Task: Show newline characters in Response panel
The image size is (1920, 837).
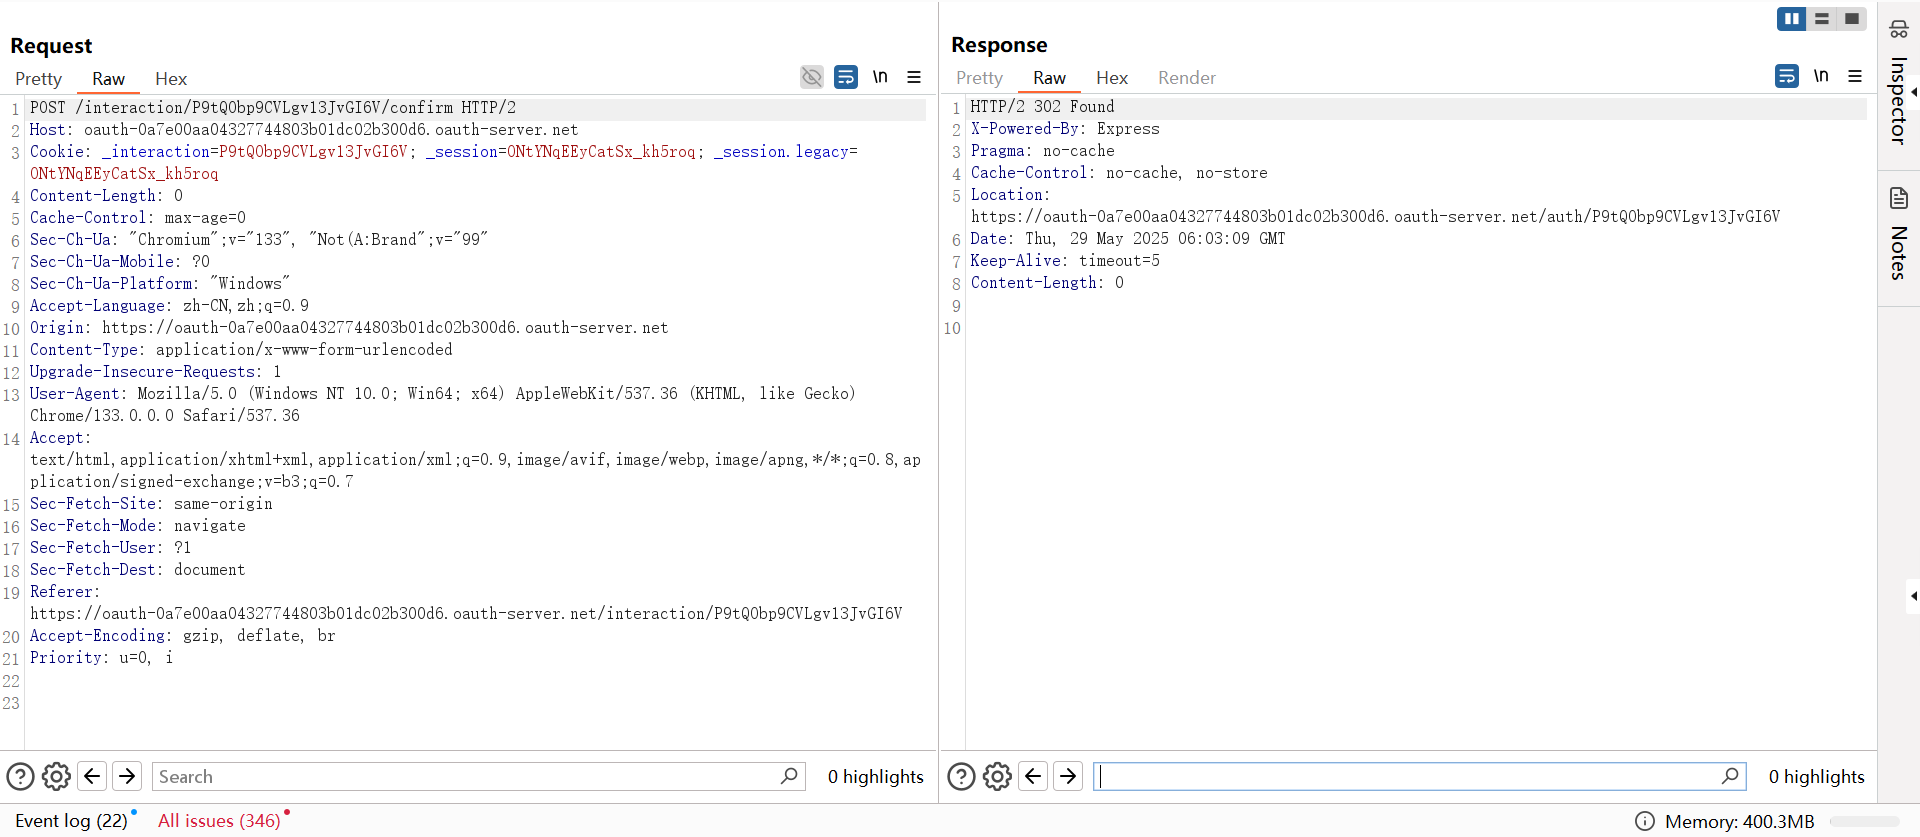Action: (x=1821, y=76)
